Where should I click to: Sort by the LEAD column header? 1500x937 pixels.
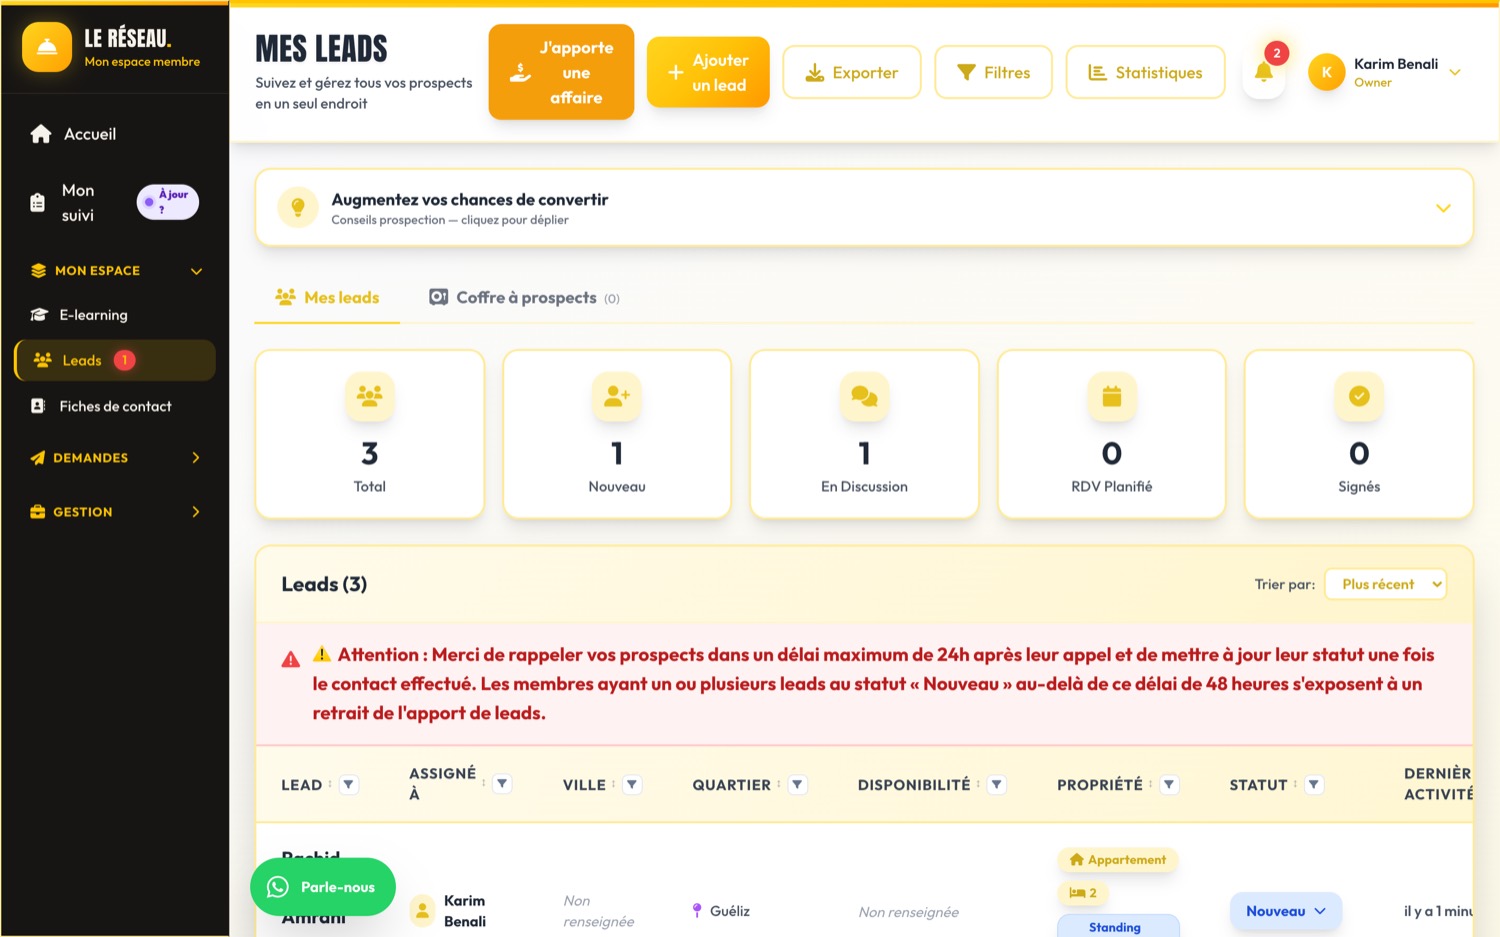coord(301,785)
